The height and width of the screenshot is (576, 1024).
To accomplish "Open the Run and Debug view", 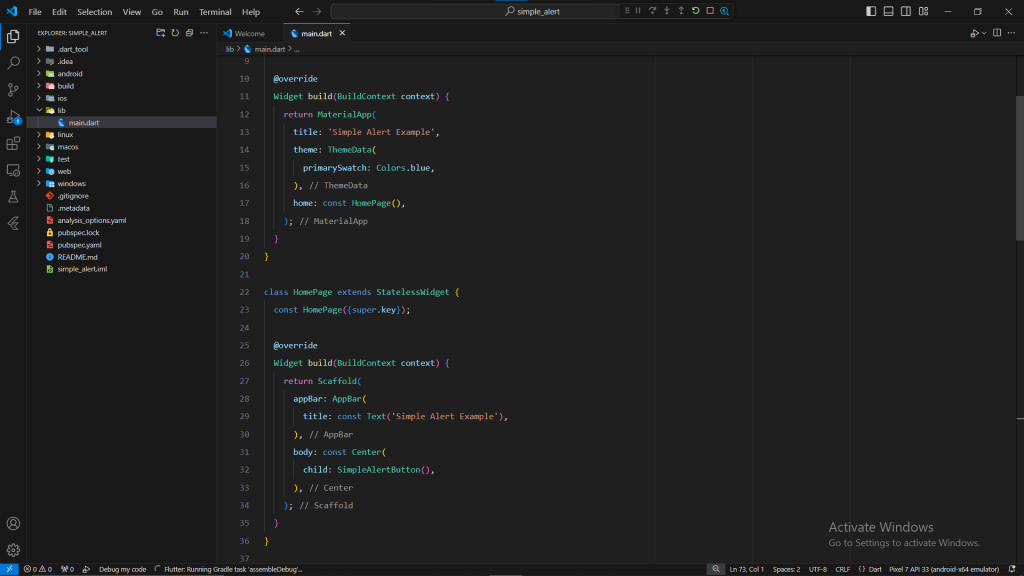I will [x=13, y=117].
